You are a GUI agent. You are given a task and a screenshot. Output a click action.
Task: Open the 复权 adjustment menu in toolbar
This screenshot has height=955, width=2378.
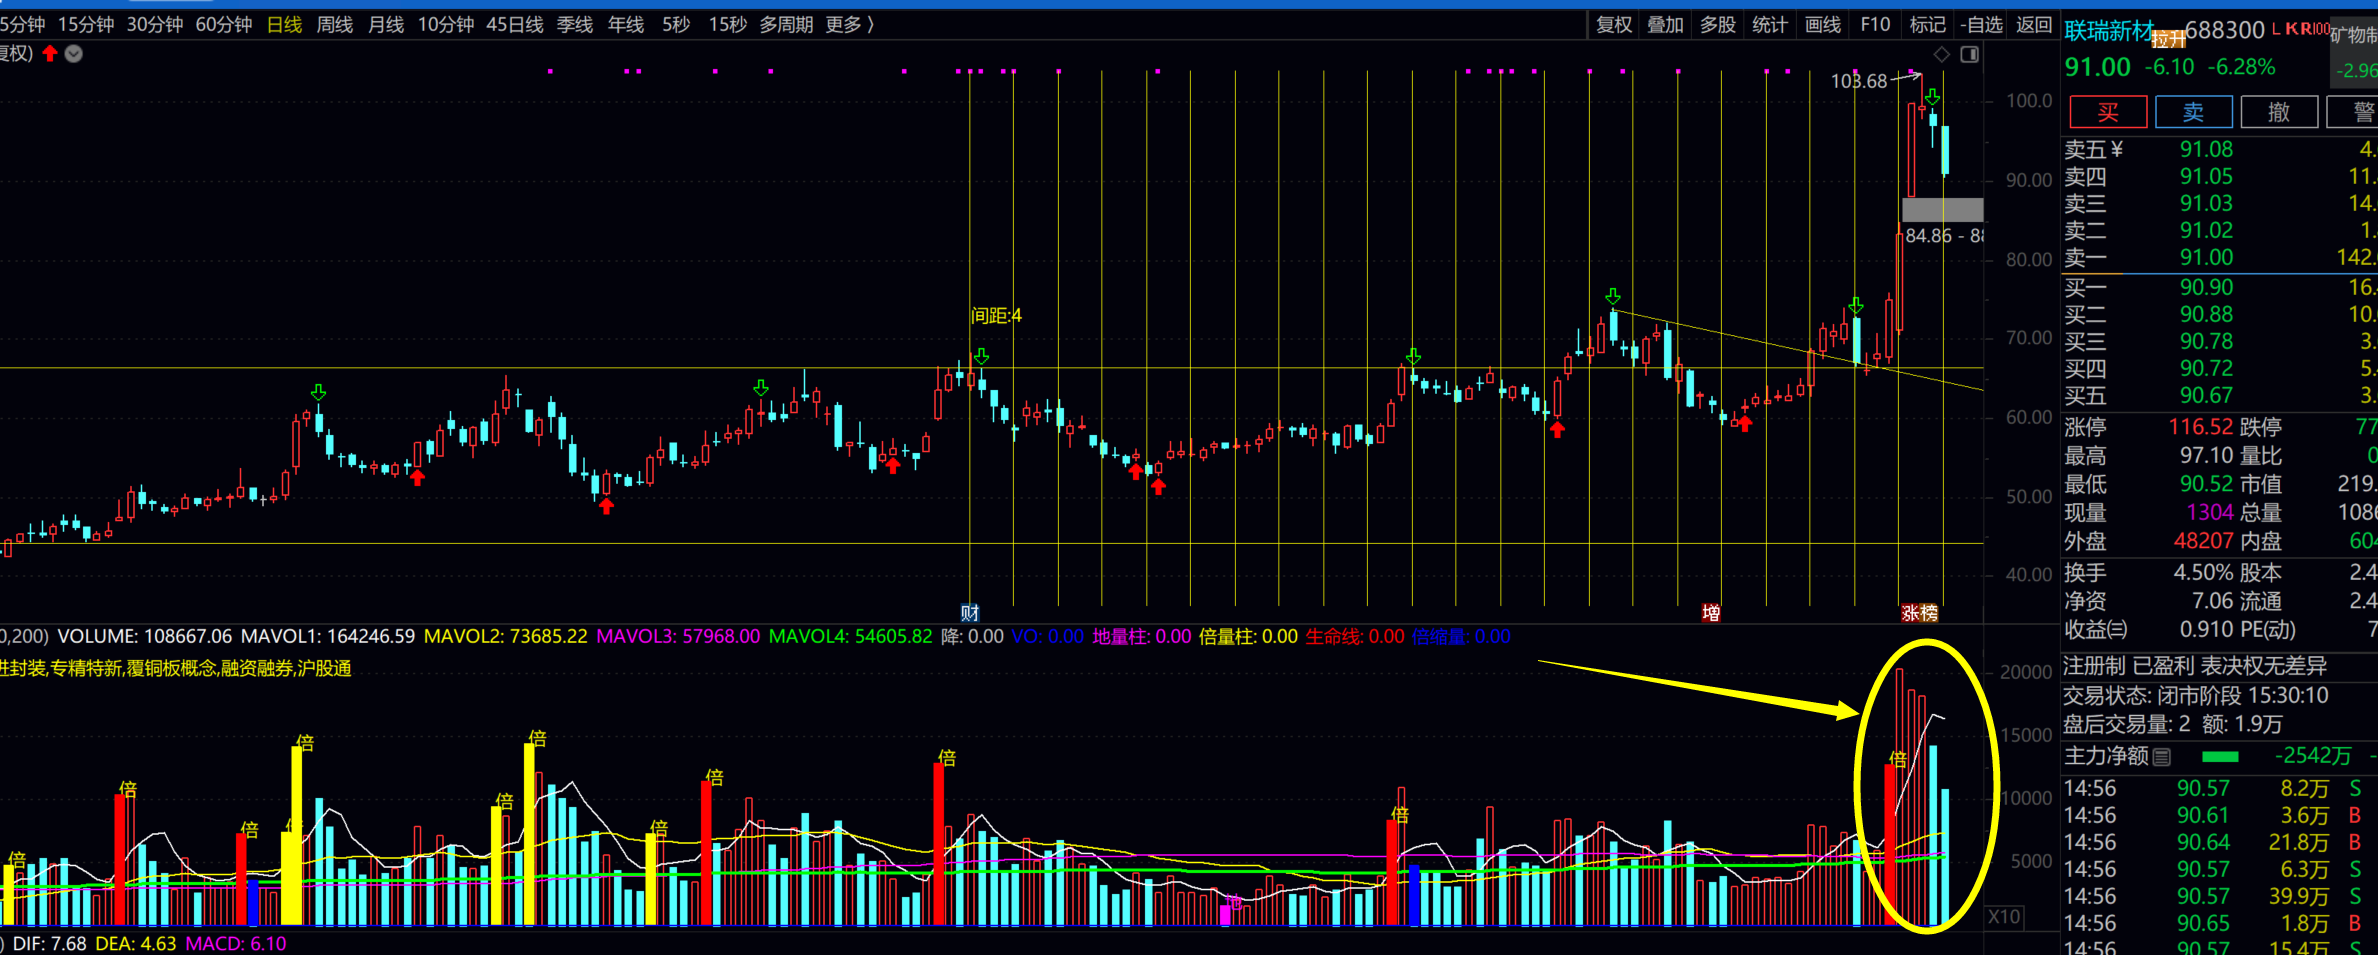(x=1613, y=24)
